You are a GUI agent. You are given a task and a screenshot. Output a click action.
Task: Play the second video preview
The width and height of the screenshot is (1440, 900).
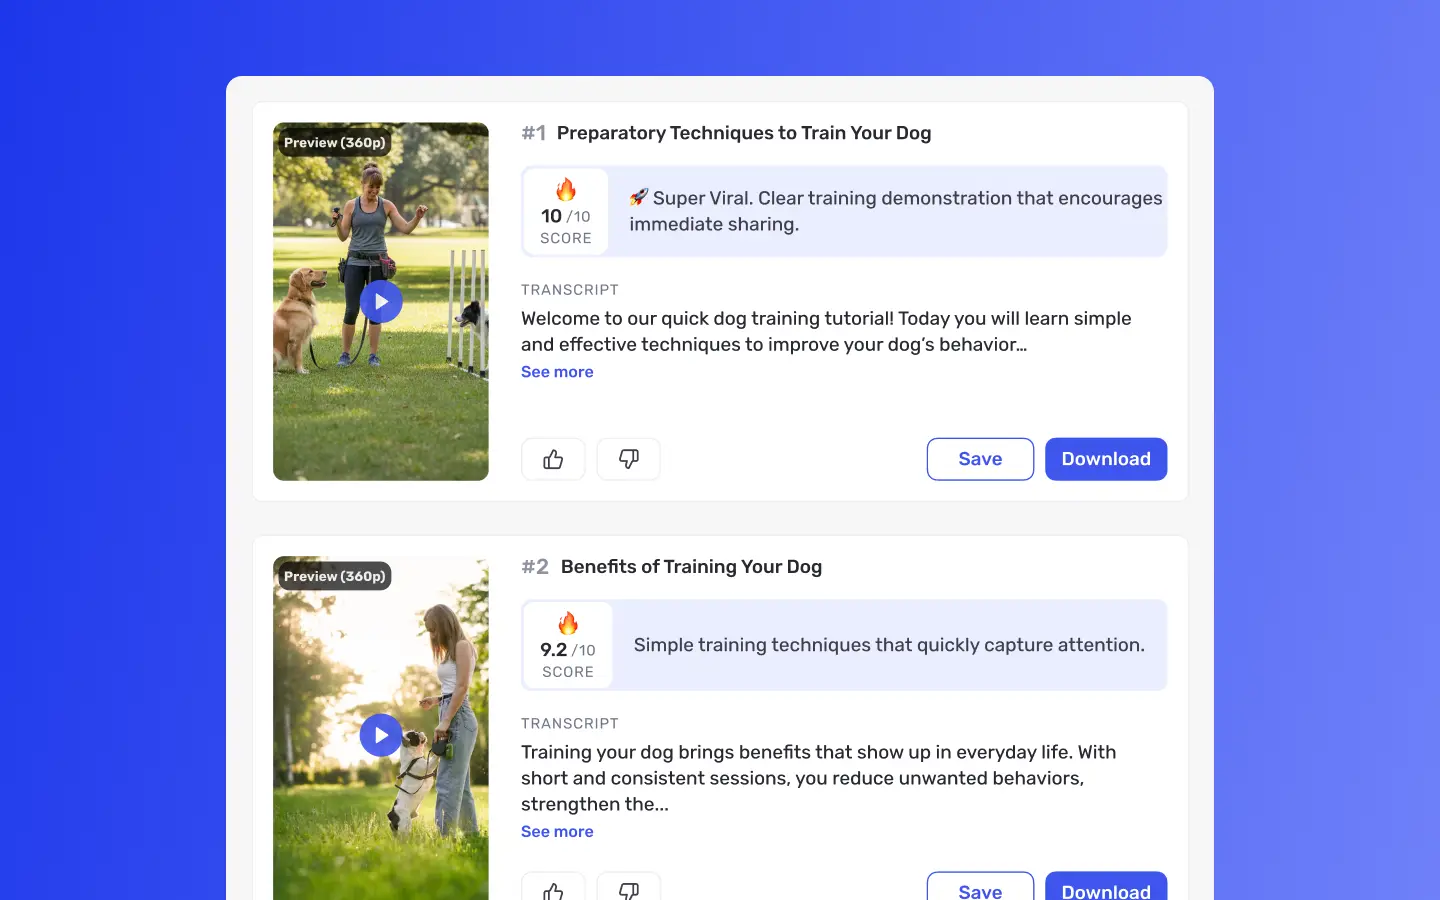click(381, 735)
